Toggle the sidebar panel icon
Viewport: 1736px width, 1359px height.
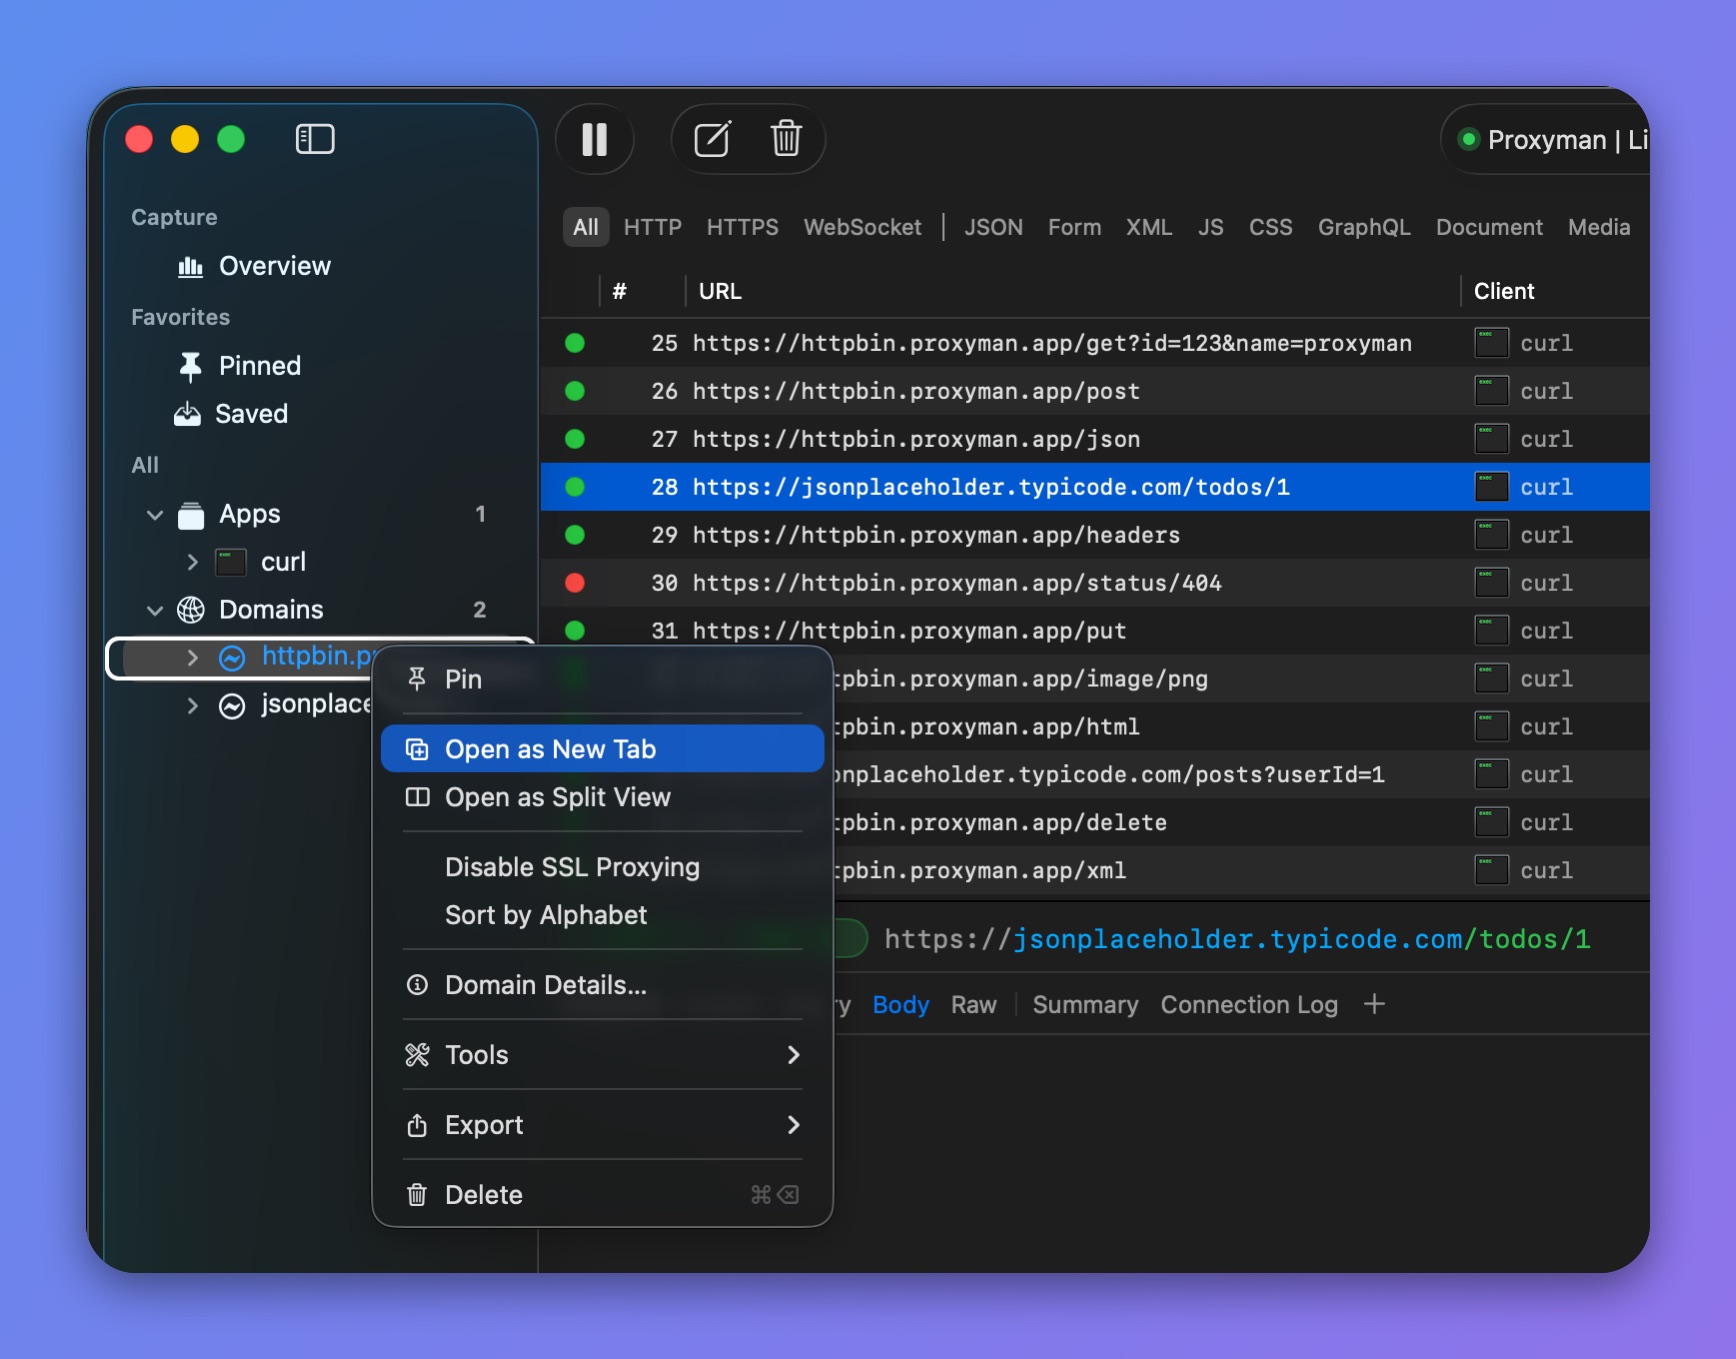[x=315, y=139]
